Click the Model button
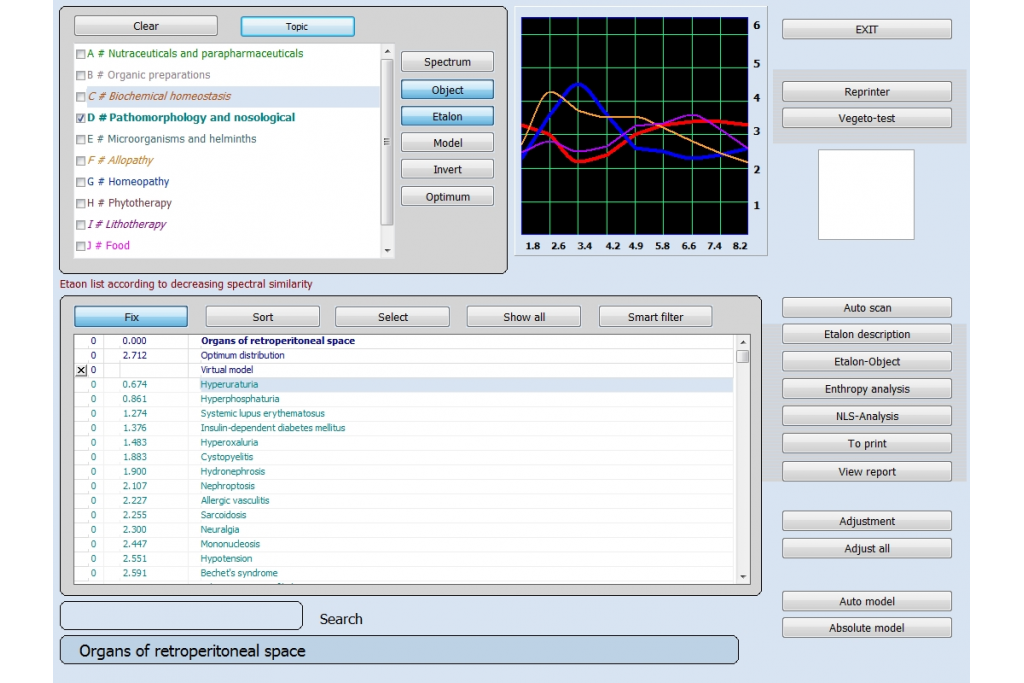The height and width of the screenshot is (683, 1024). pyautogui.click(x=447, y=142)
